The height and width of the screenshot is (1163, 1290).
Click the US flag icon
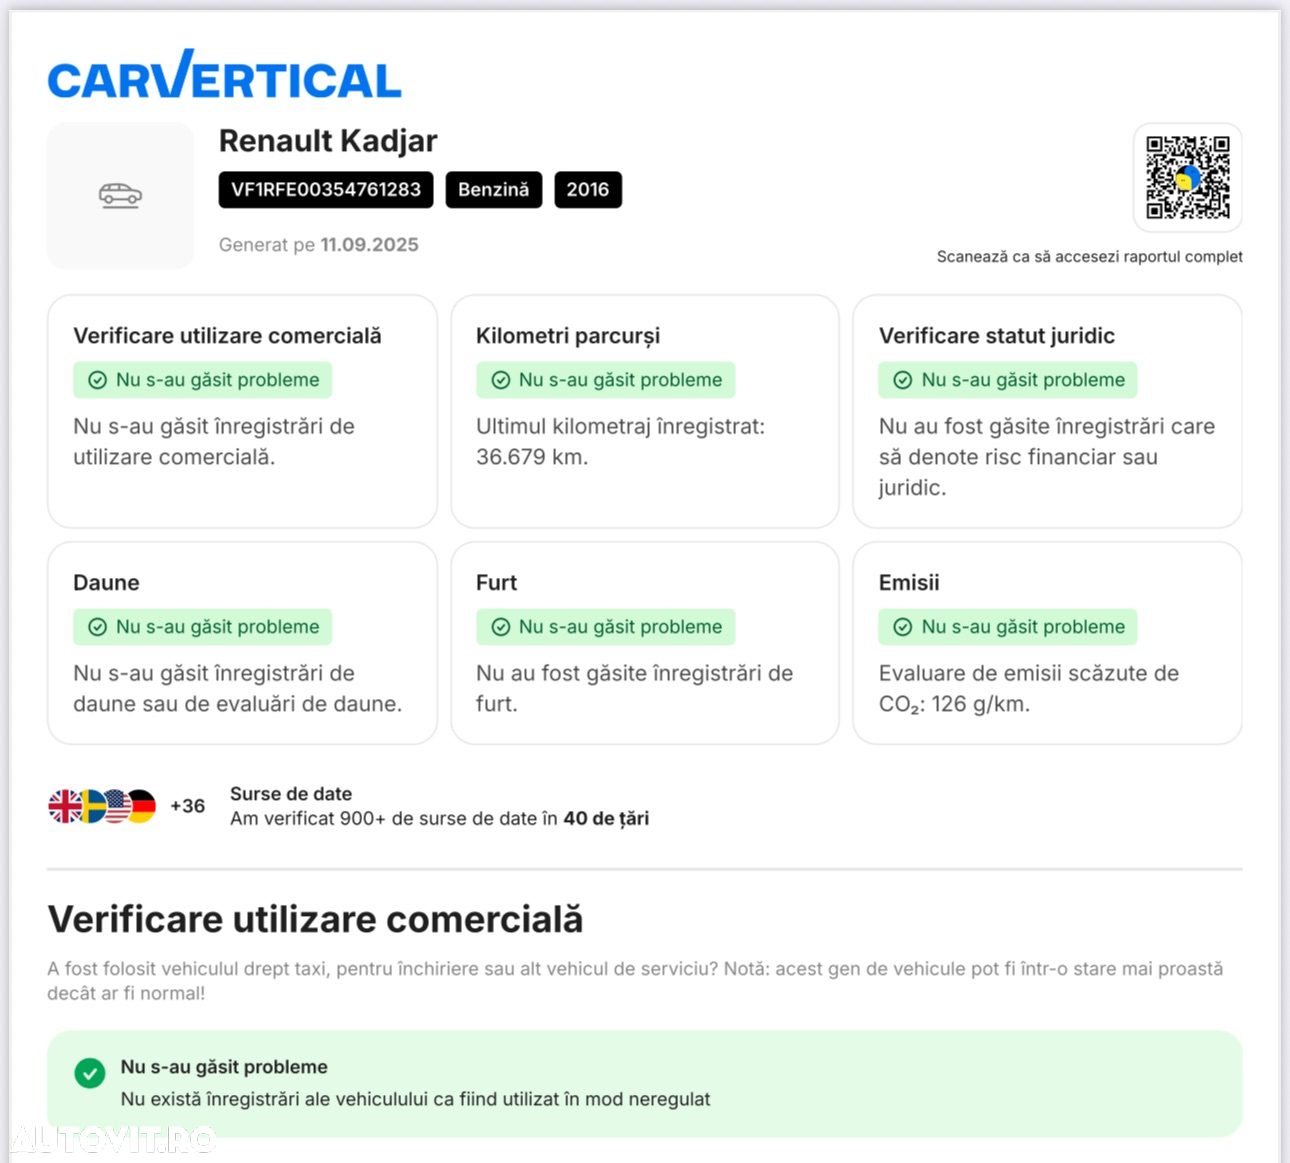tap(117, 806)
